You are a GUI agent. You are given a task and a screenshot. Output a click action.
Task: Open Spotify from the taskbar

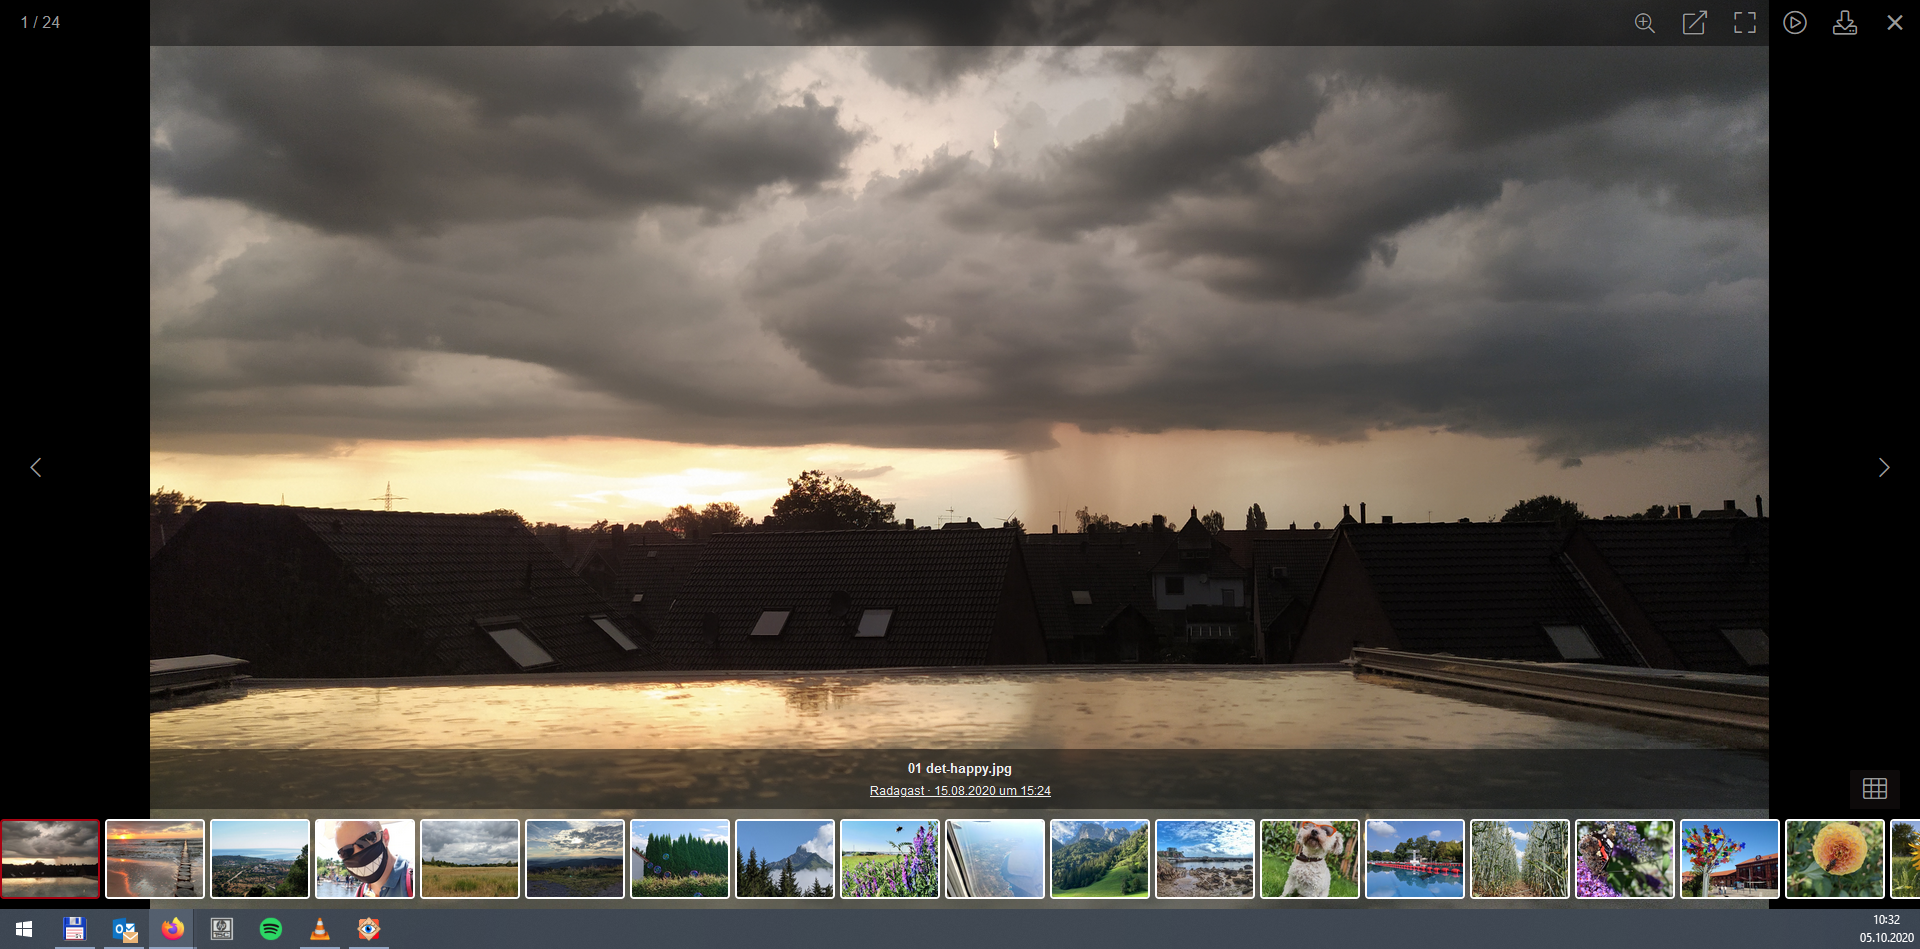click(271, 929)
